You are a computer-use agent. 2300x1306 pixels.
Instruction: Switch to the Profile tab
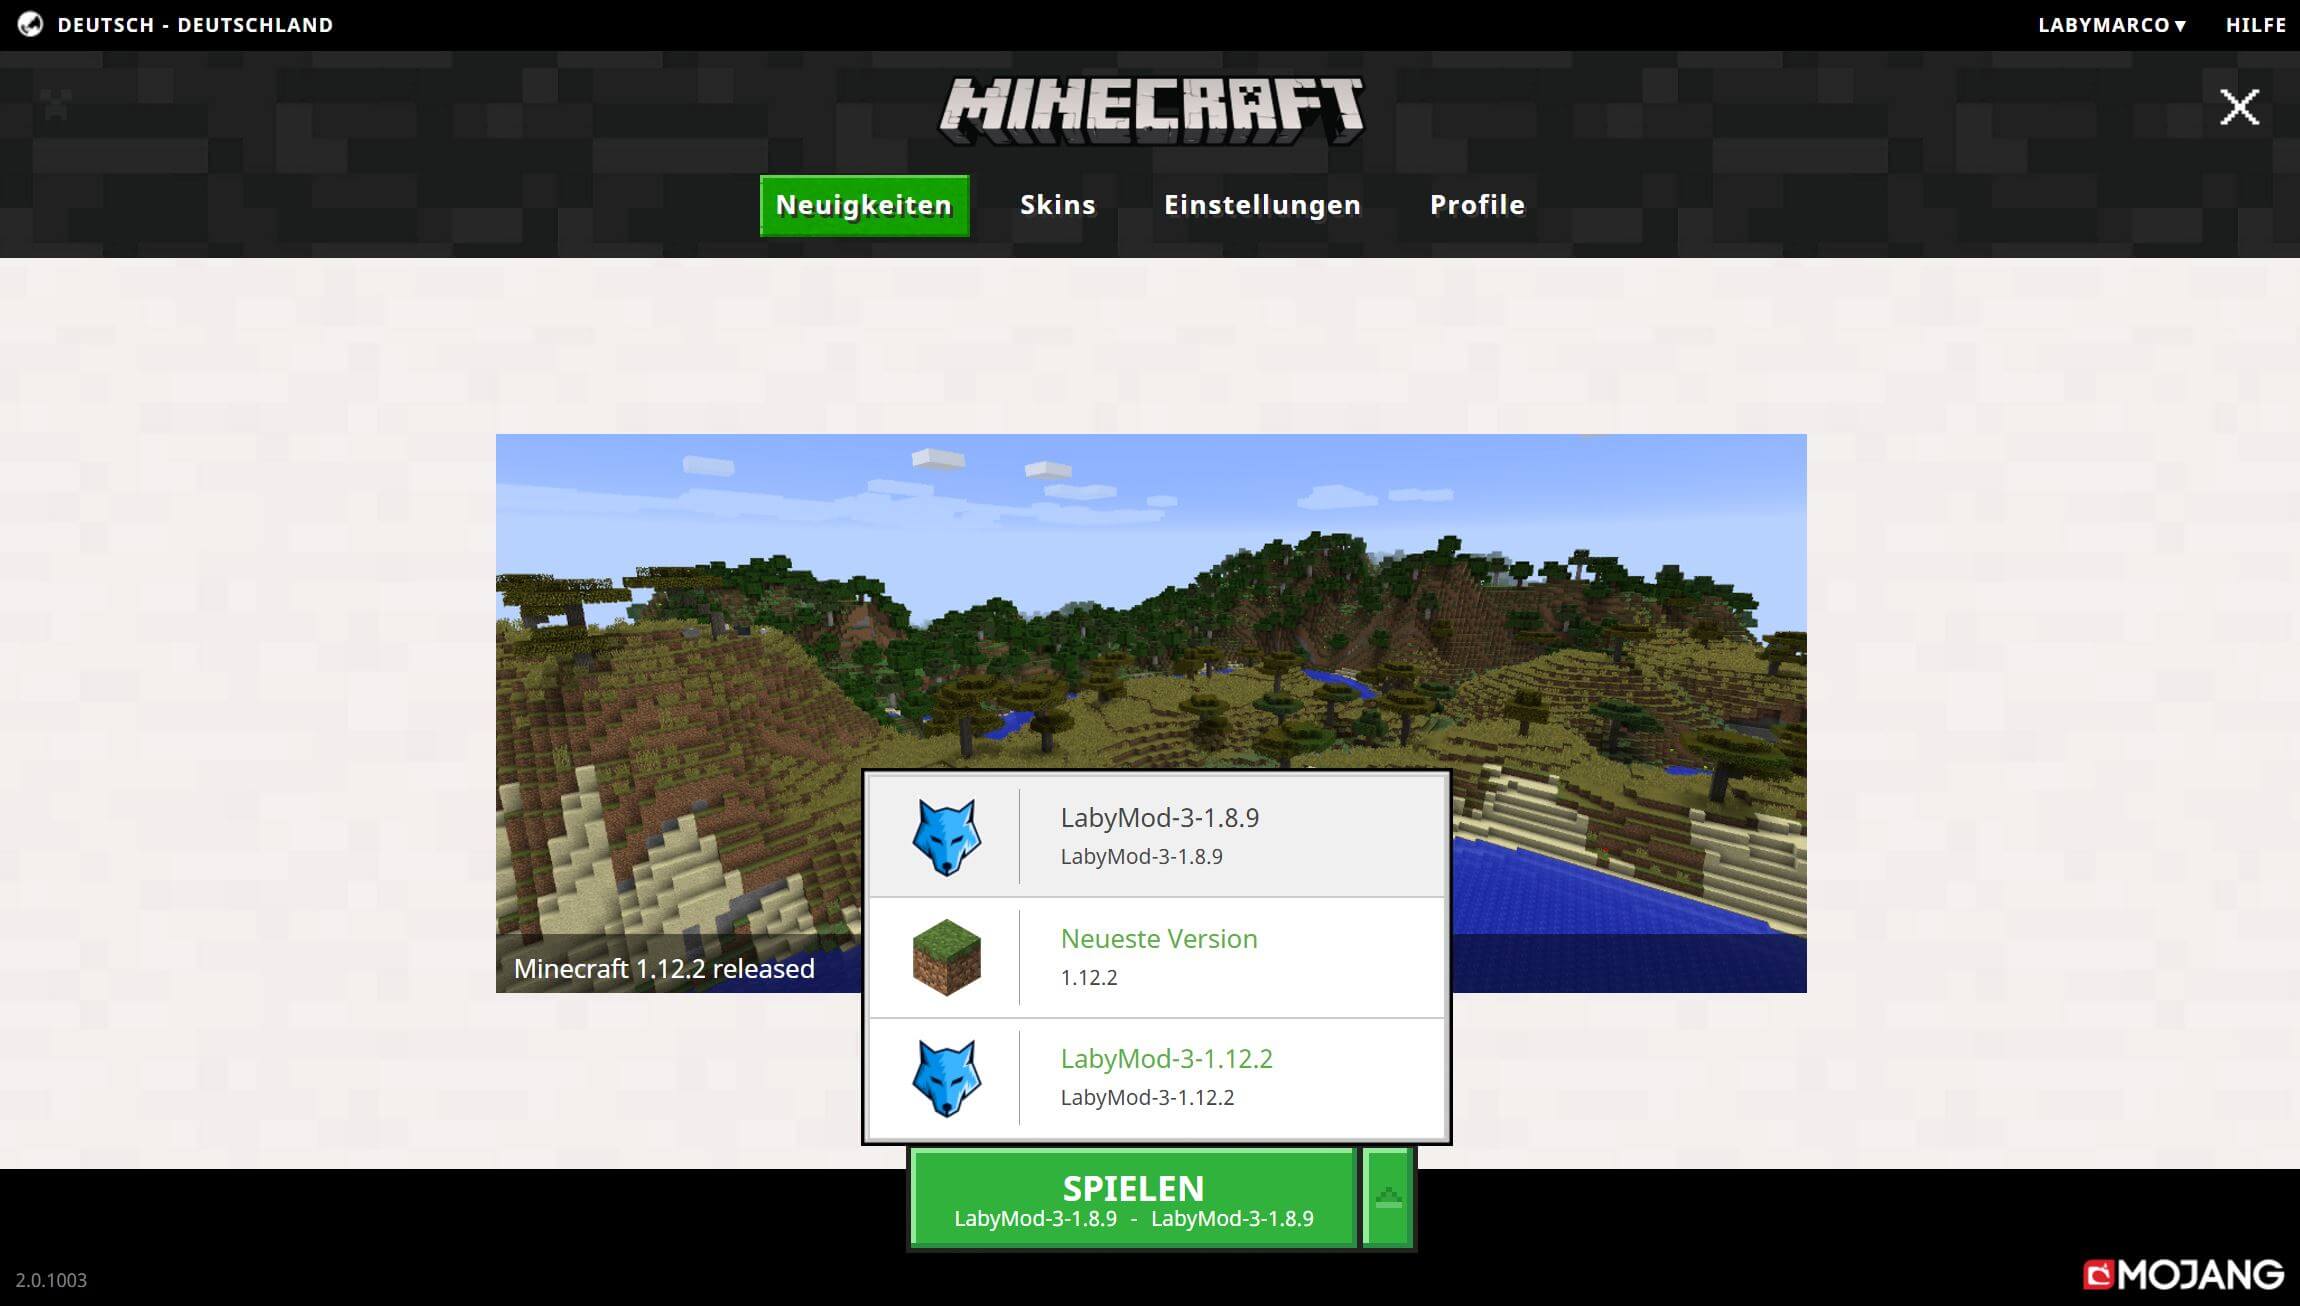[x=1477, y=204]
